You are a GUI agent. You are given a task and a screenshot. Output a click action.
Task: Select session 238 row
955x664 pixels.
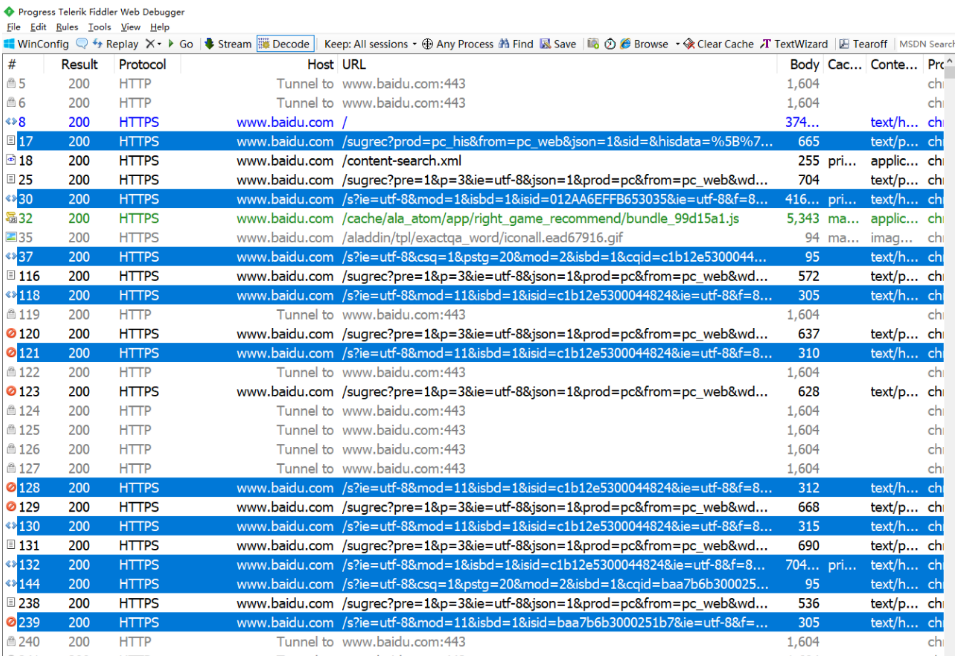tap(473, 603)
